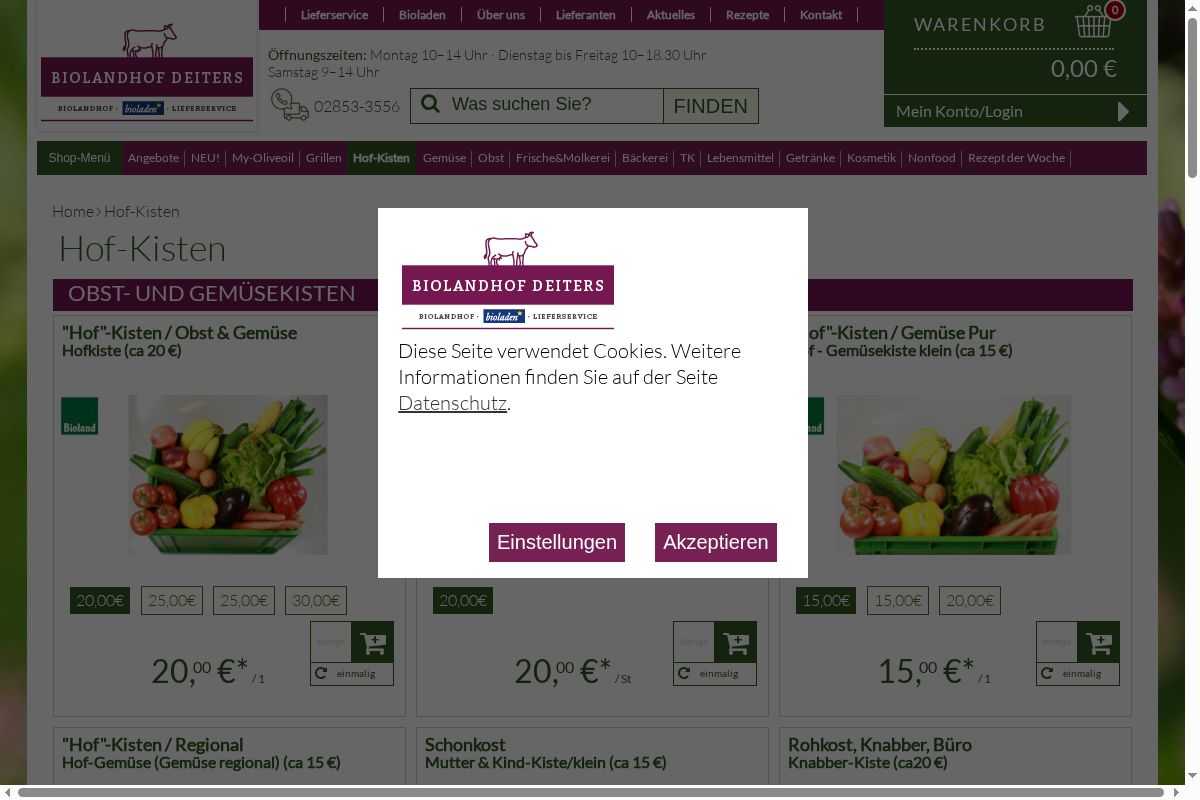Click the magnifier icon in the search field

point(430,105)
